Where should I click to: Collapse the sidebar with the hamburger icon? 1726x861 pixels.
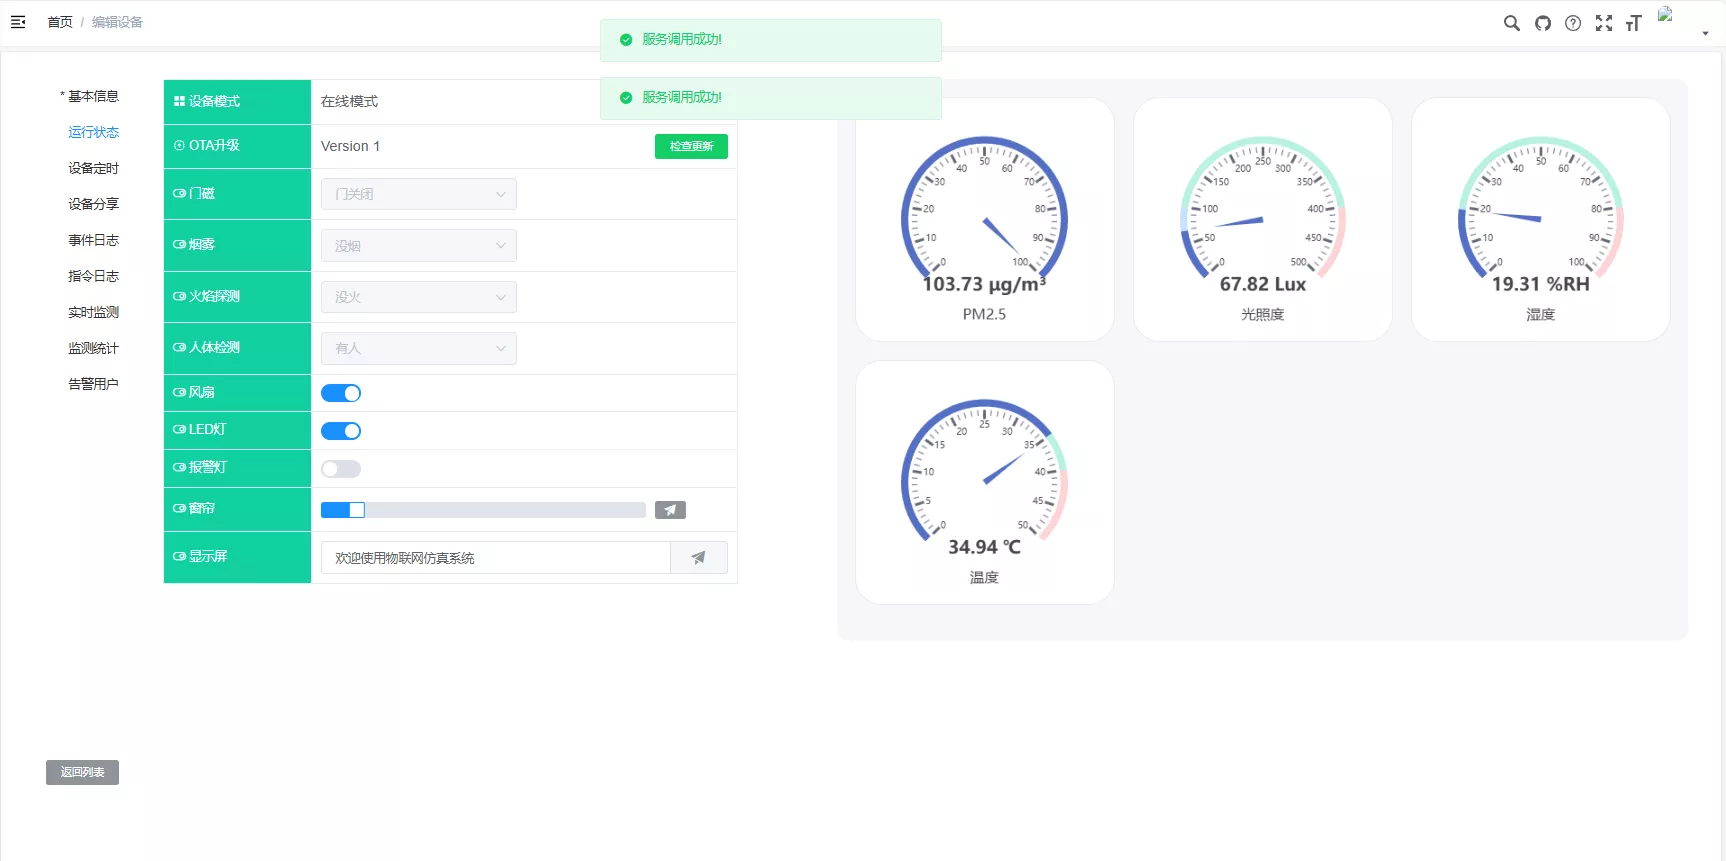pos(18,22)
